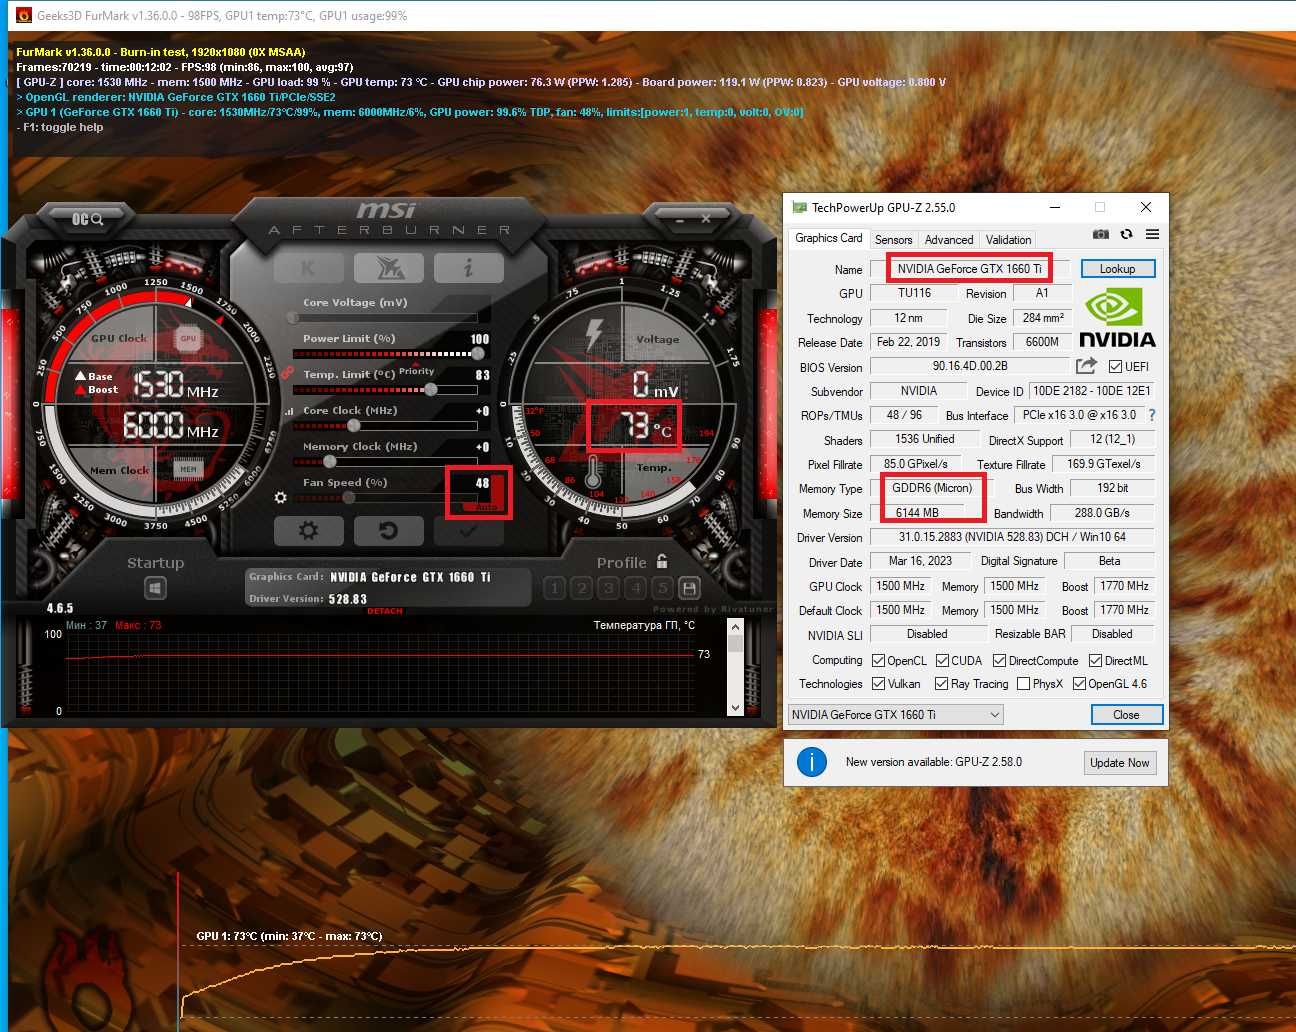
Task: Switch to the Advanced tab
Action: (949, 240)
